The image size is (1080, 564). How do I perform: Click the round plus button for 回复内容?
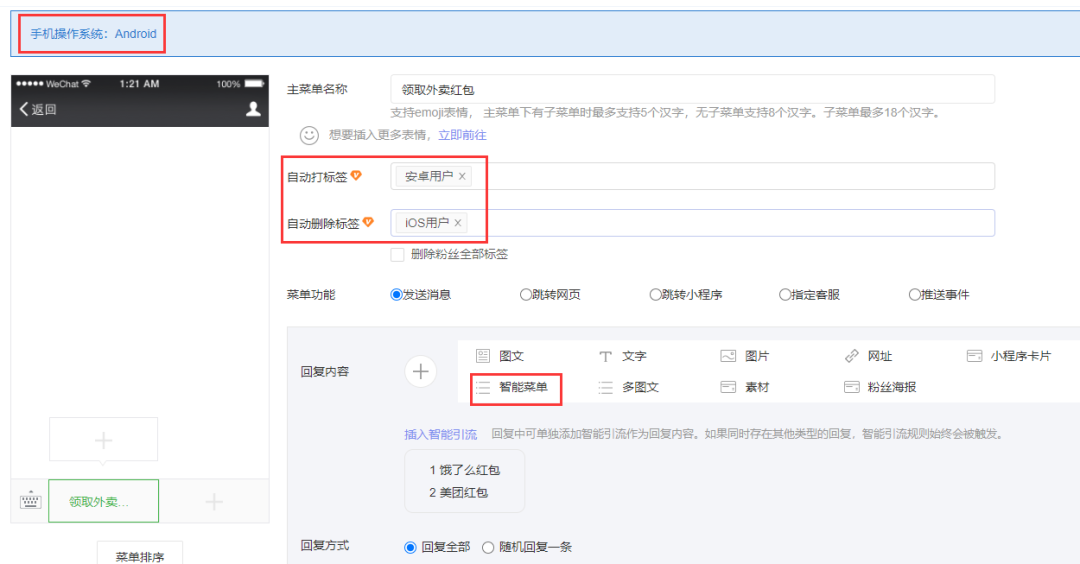(420, 371)
